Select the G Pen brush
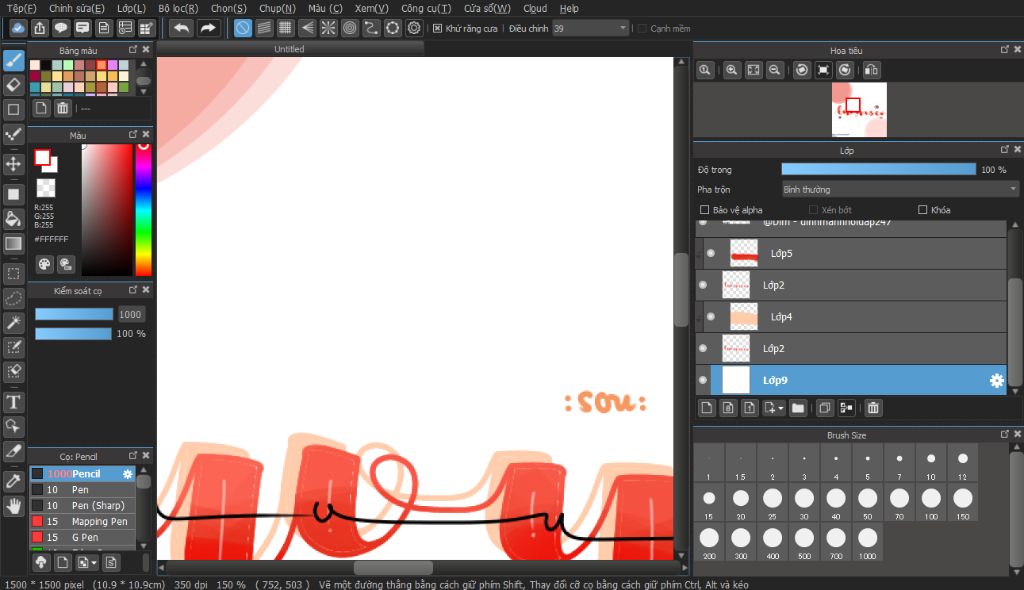1024x590 pixels. [x=83, y=537]
